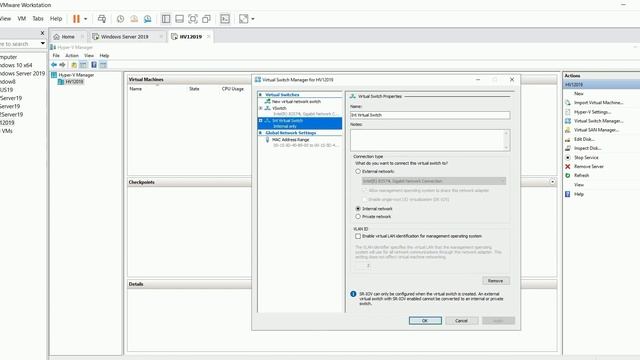Open the Tabs menu in VMware
Image resolution: width=640 pixels, height=360 pixels.
click(38, 19)
